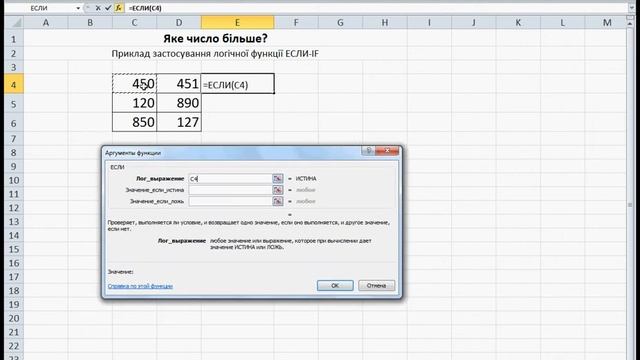Select row 6 header
Image resolution: width=640 pixels, height=360 pixels.
point(14,123)
